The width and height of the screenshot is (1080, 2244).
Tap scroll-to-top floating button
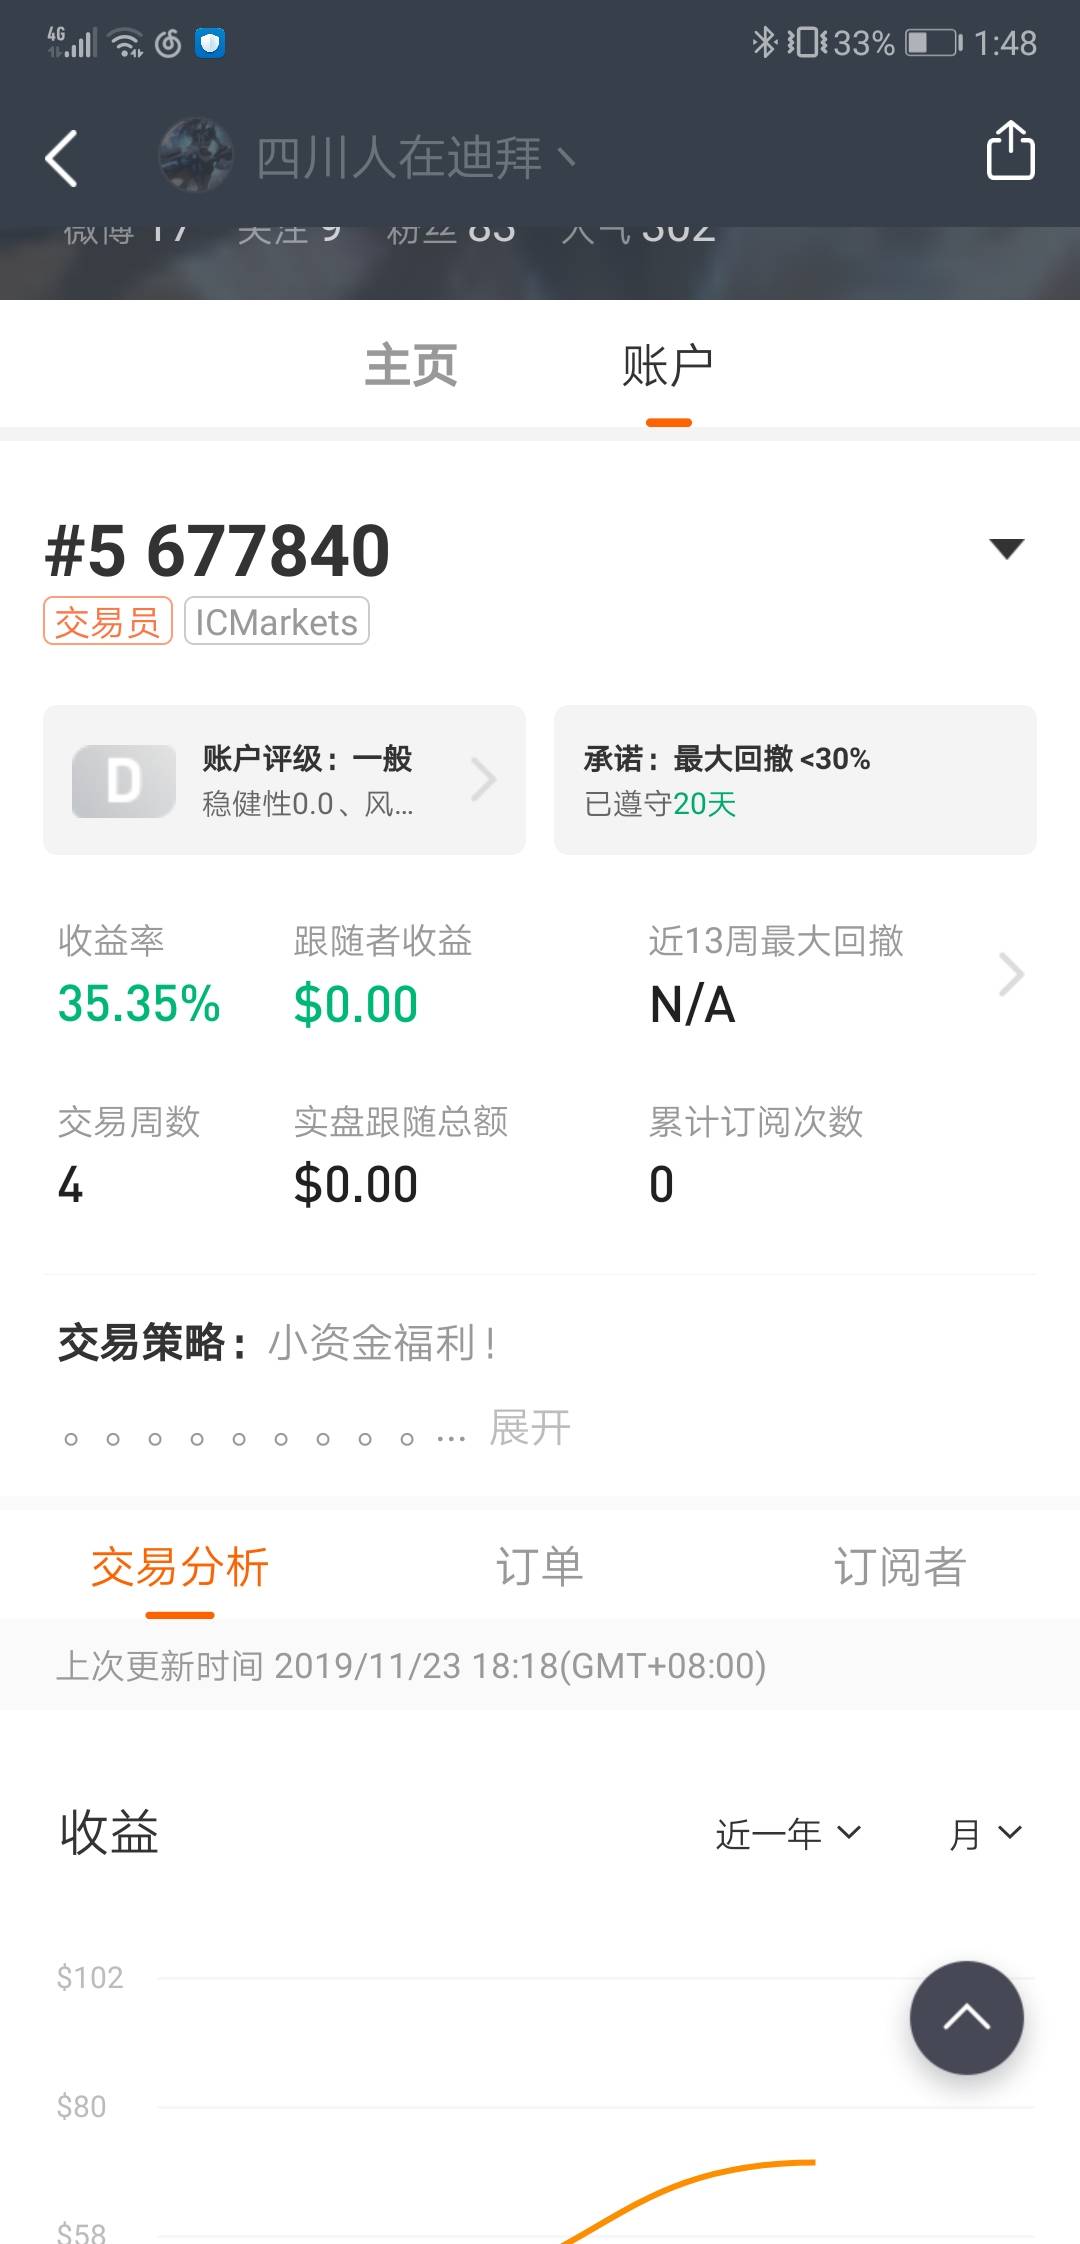[x=966, y=2017]
